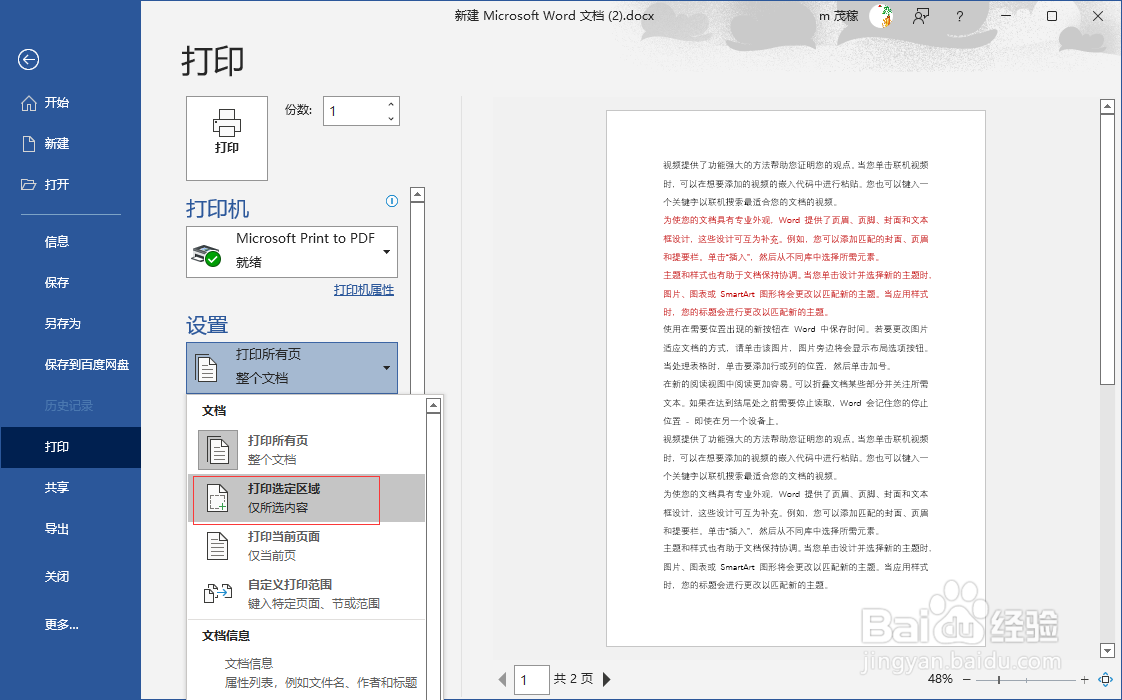Click the preview vertical scrollbar thumb
Image resolution: width=1122 pixels, height=700 pixels.
click(1107, 250)
